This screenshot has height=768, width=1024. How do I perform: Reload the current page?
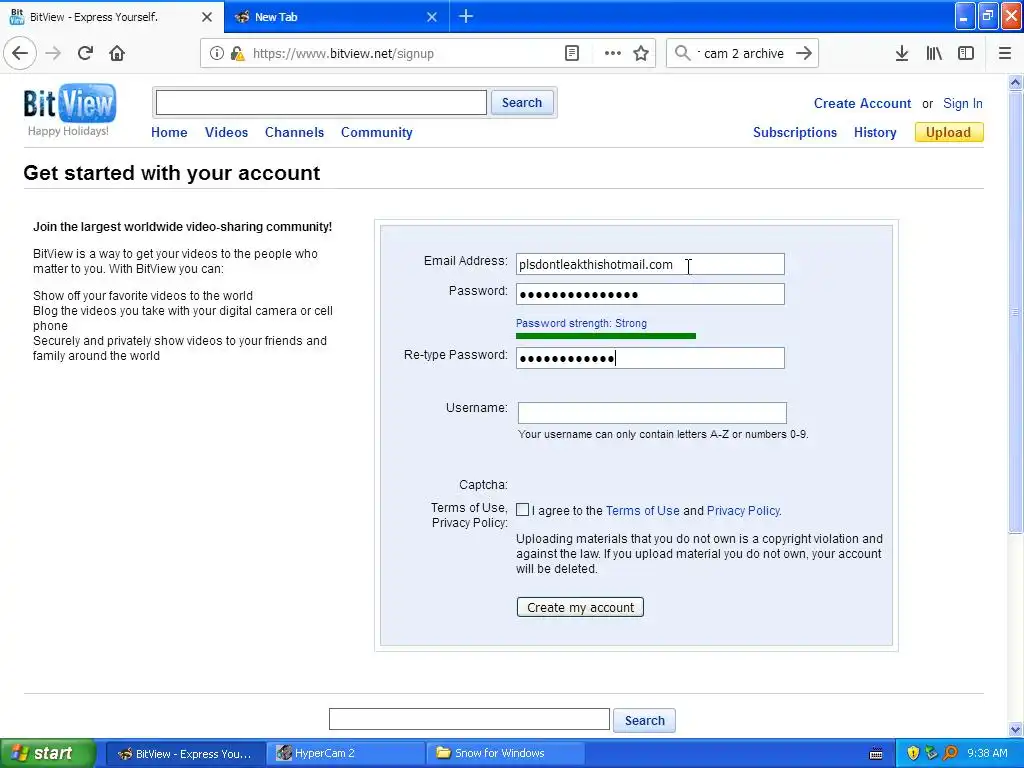pos(85,53)
